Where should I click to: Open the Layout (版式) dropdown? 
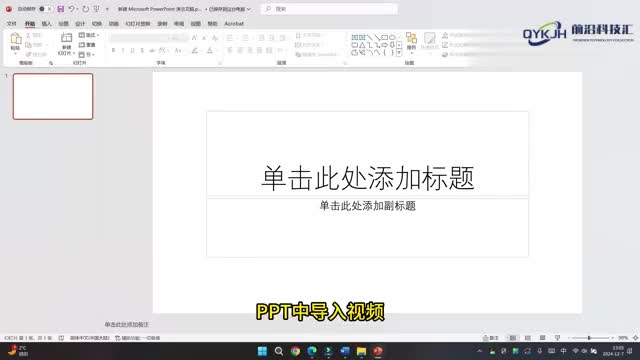click(x=89, y=35)
